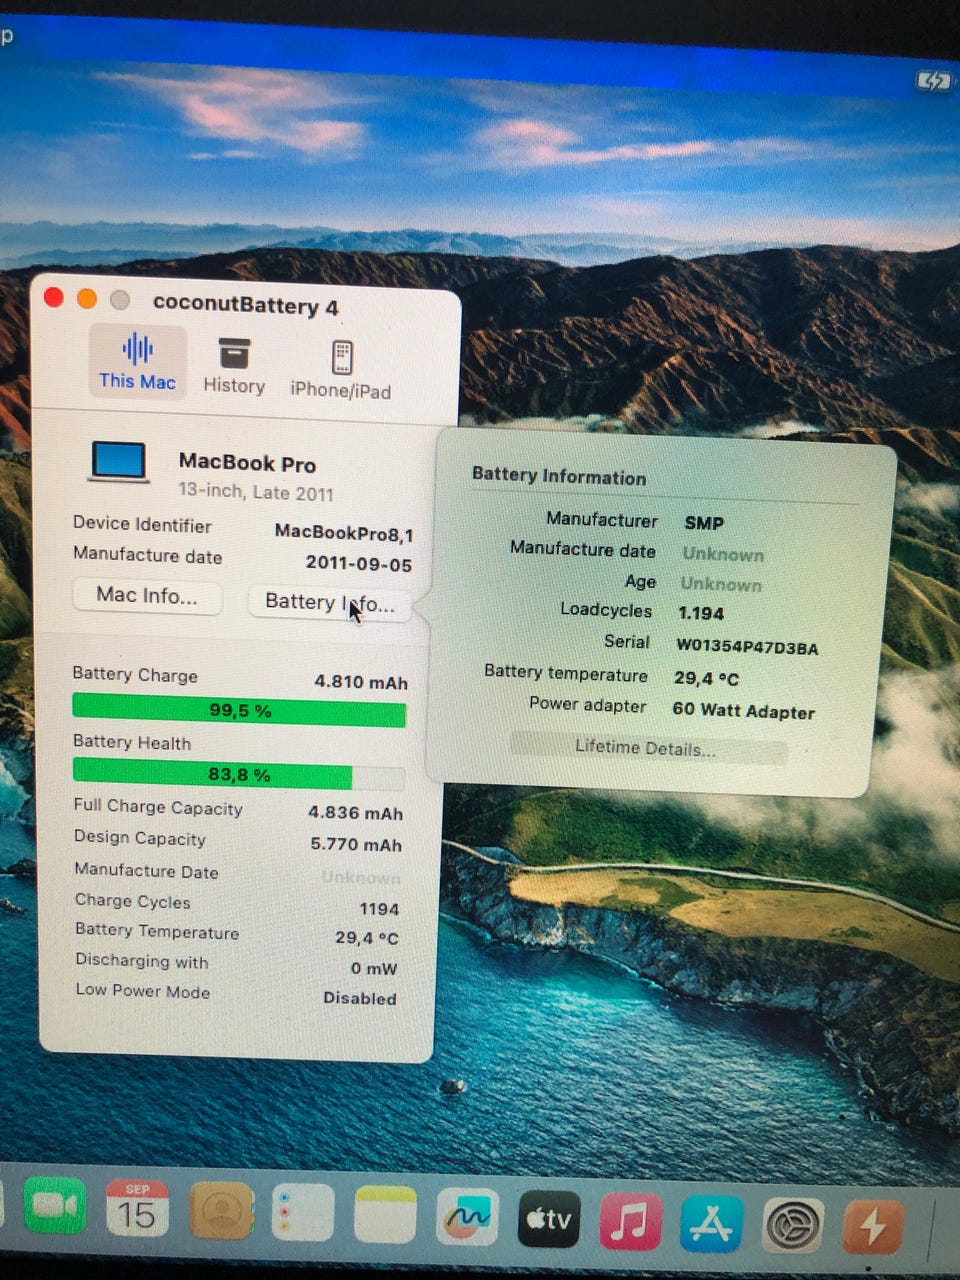The width and height of the screenshot is (960, 1280).
Task: Click the Charge Cycles value 1194
Action: point(379,909)
